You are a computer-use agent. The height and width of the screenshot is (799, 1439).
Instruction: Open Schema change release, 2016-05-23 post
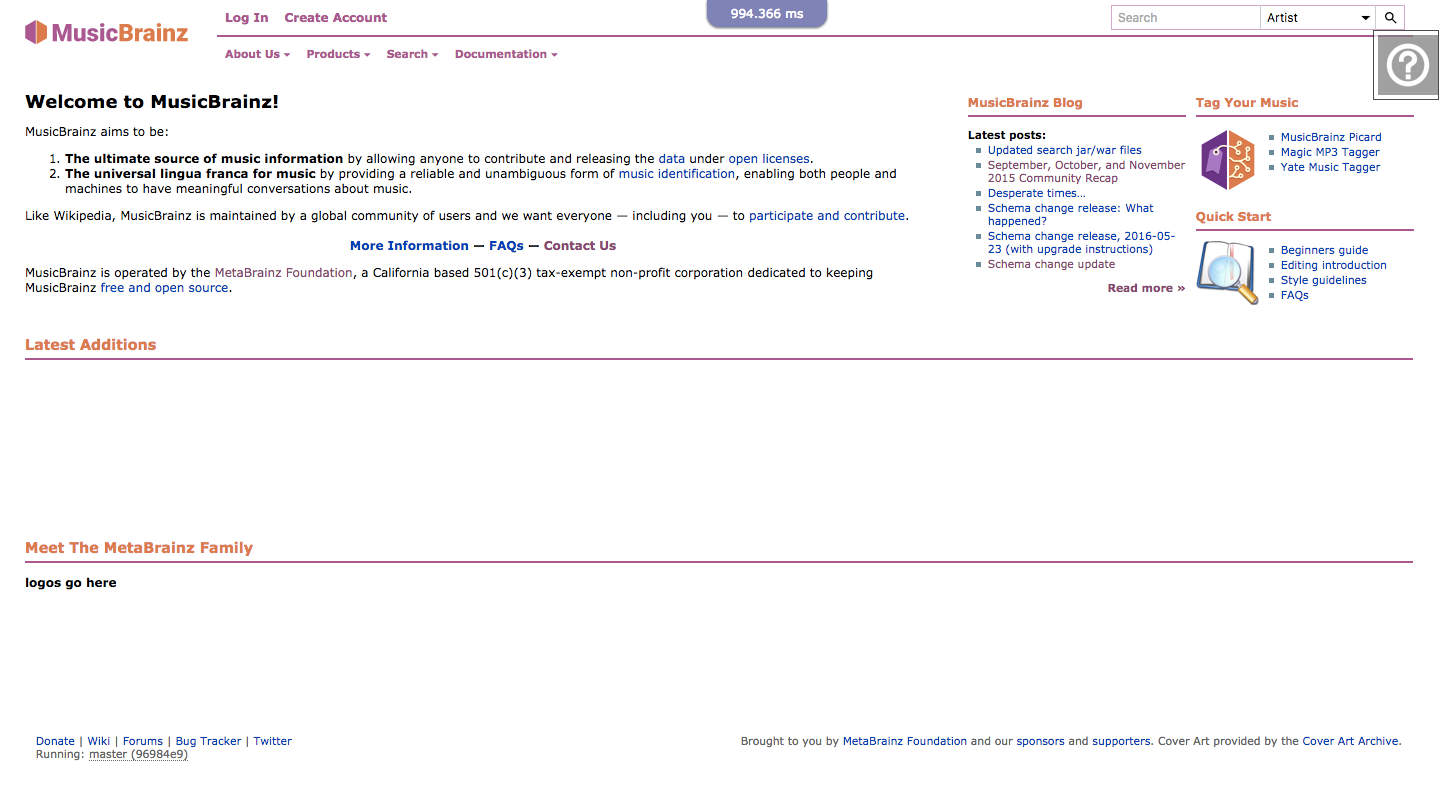1081,243
